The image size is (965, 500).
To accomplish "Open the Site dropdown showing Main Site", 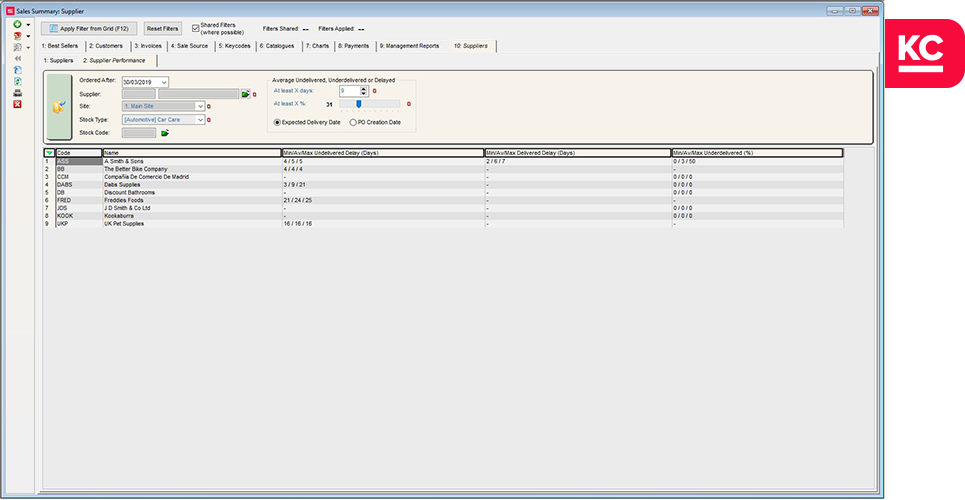I will click(200, 106).
